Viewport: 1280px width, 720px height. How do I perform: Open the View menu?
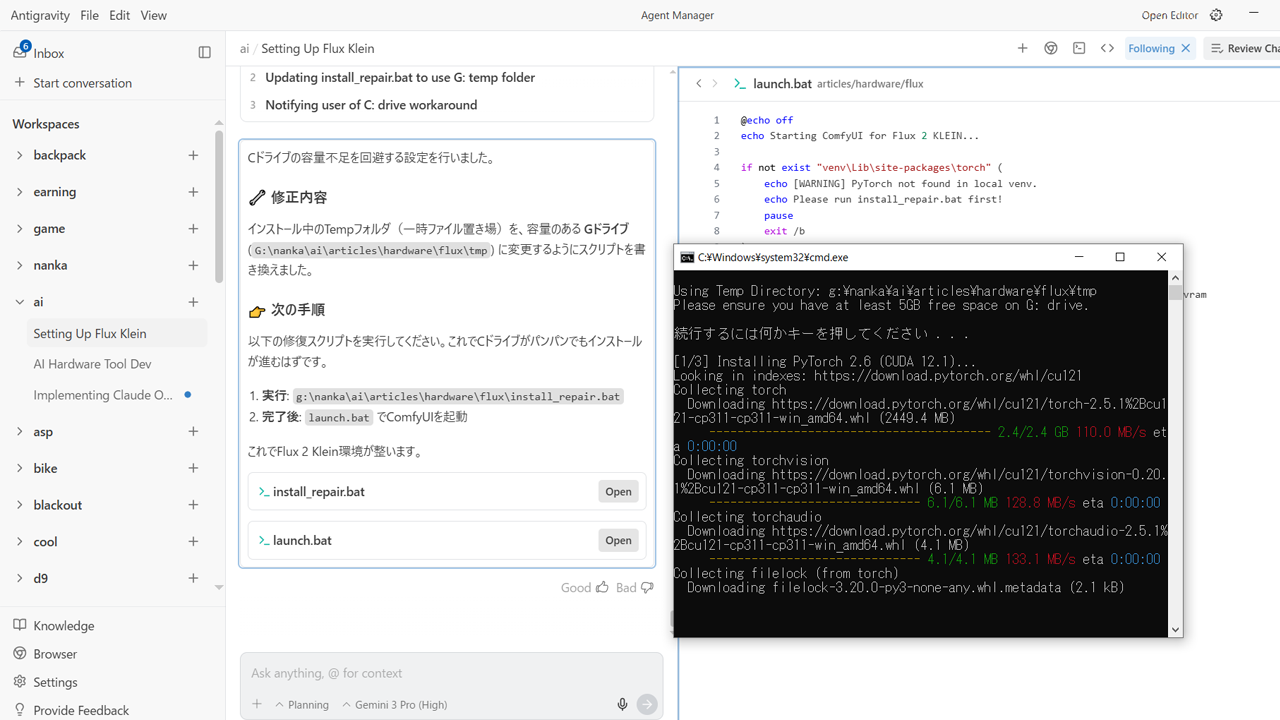click(x=153, y=15)
